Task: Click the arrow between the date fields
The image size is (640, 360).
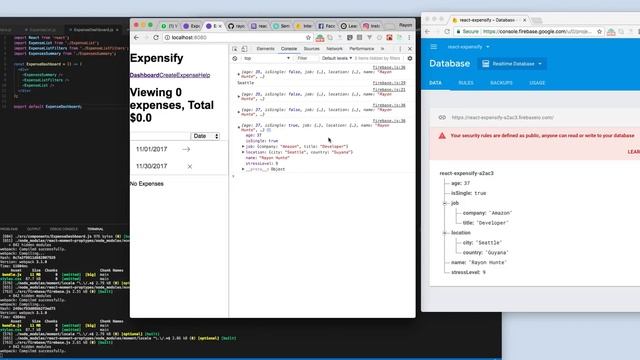Action: [x=186, y=149]
